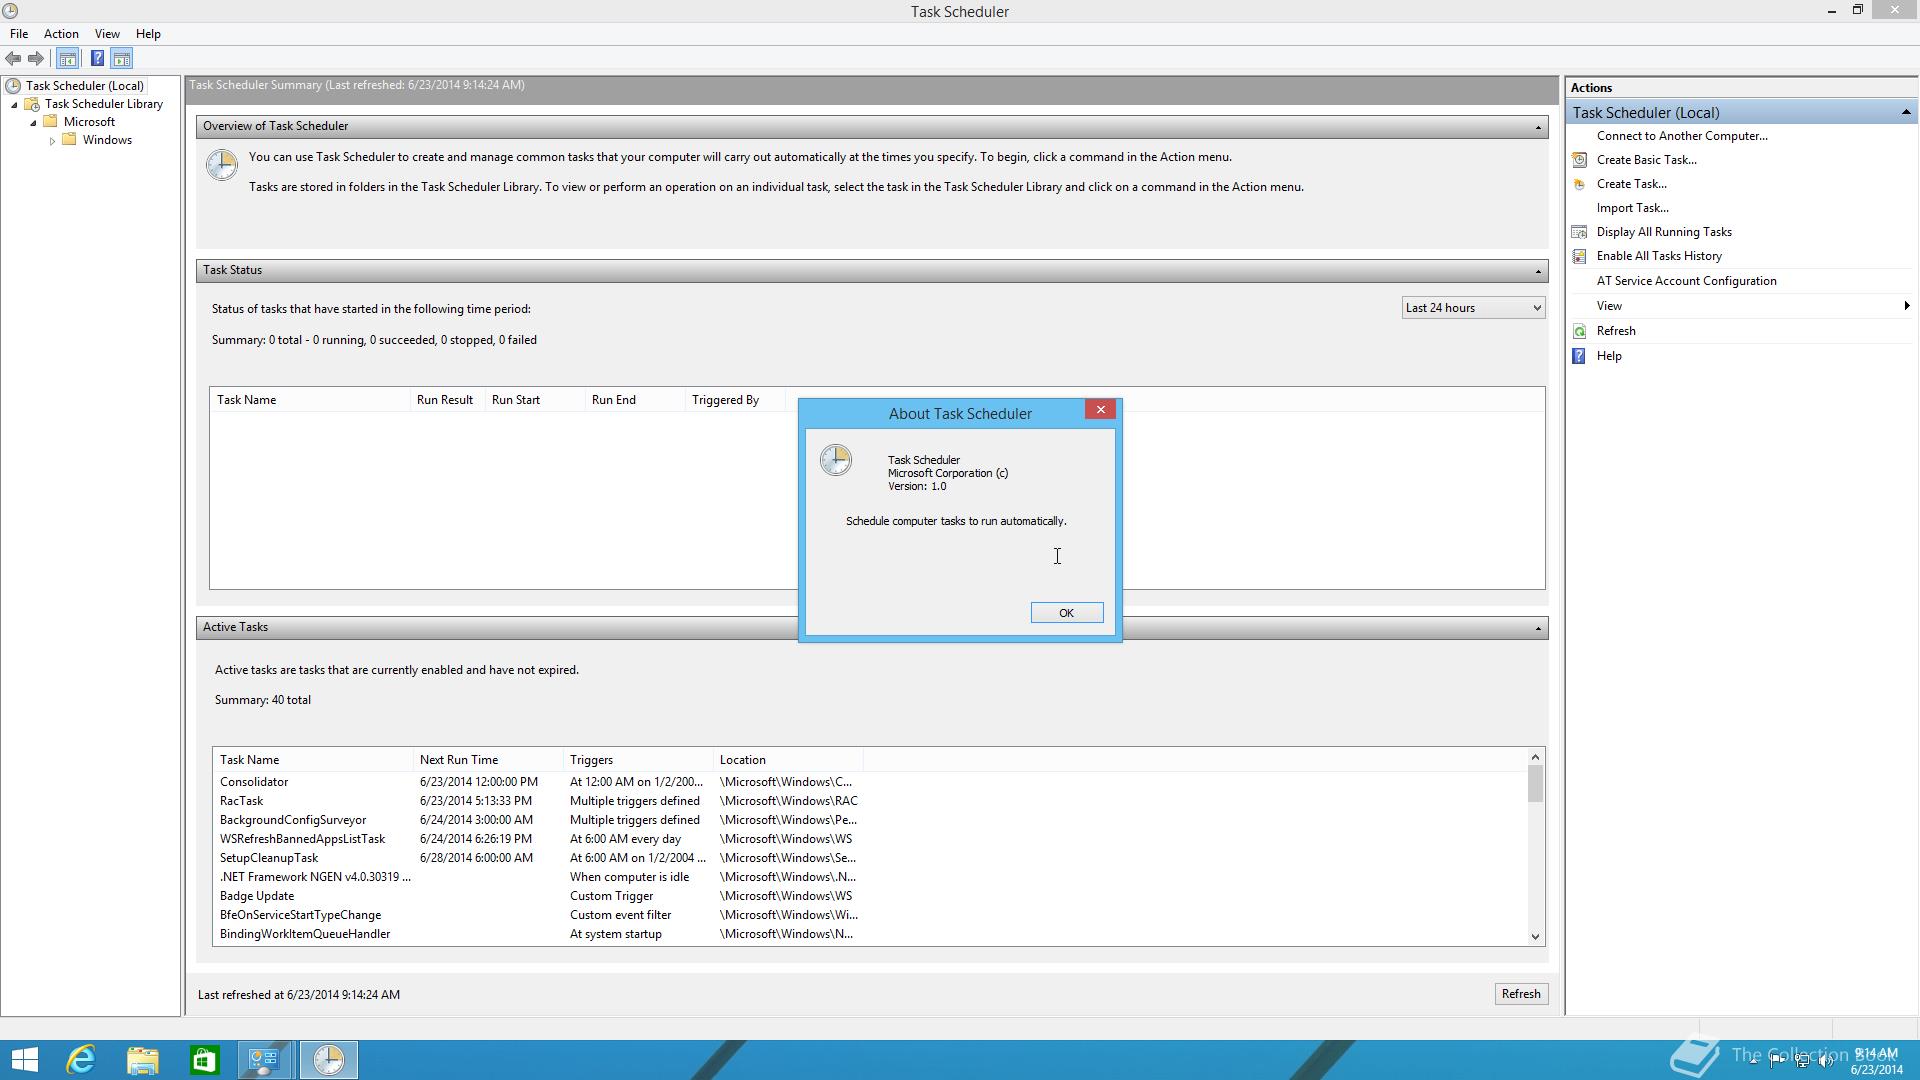Click the Forward arrow toolbar icon
Image resolution: width=1920 pixels, height=1080 pixels.
coord(36,59)
